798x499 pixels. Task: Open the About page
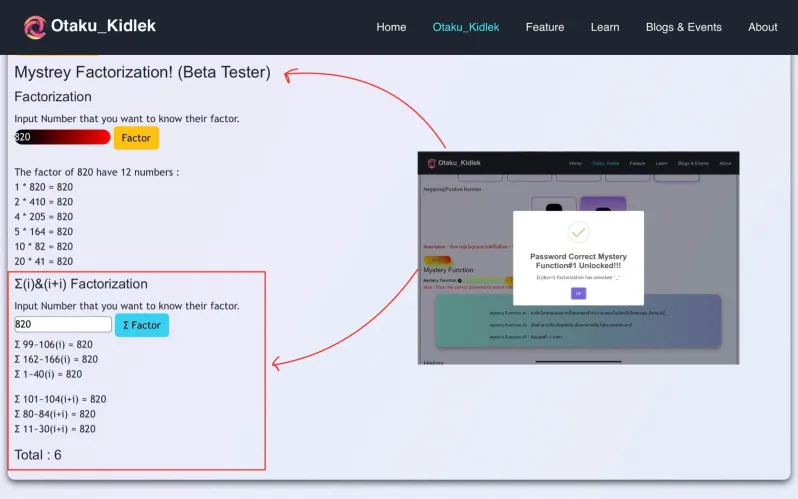[762, 27]
